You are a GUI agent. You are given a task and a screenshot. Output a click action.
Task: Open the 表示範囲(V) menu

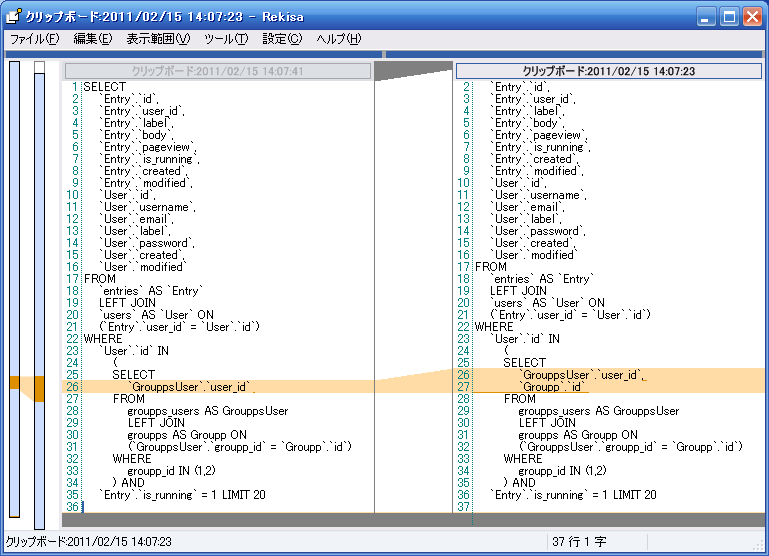pos(158,39)
